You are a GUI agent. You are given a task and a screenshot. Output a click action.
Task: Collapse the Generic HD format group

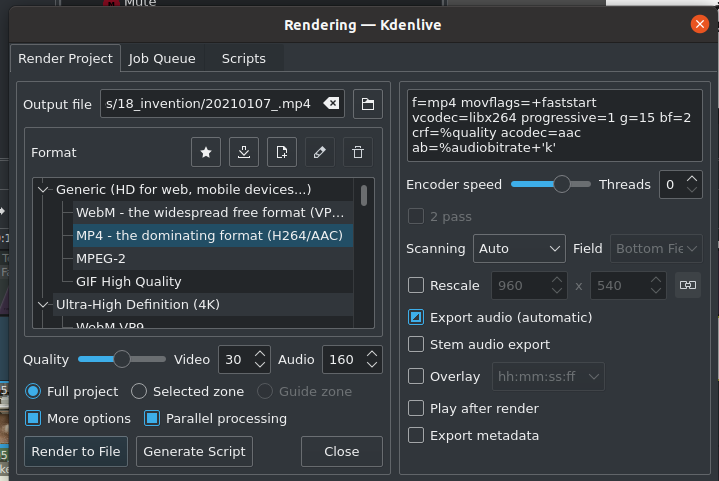(x=43, y=189)
